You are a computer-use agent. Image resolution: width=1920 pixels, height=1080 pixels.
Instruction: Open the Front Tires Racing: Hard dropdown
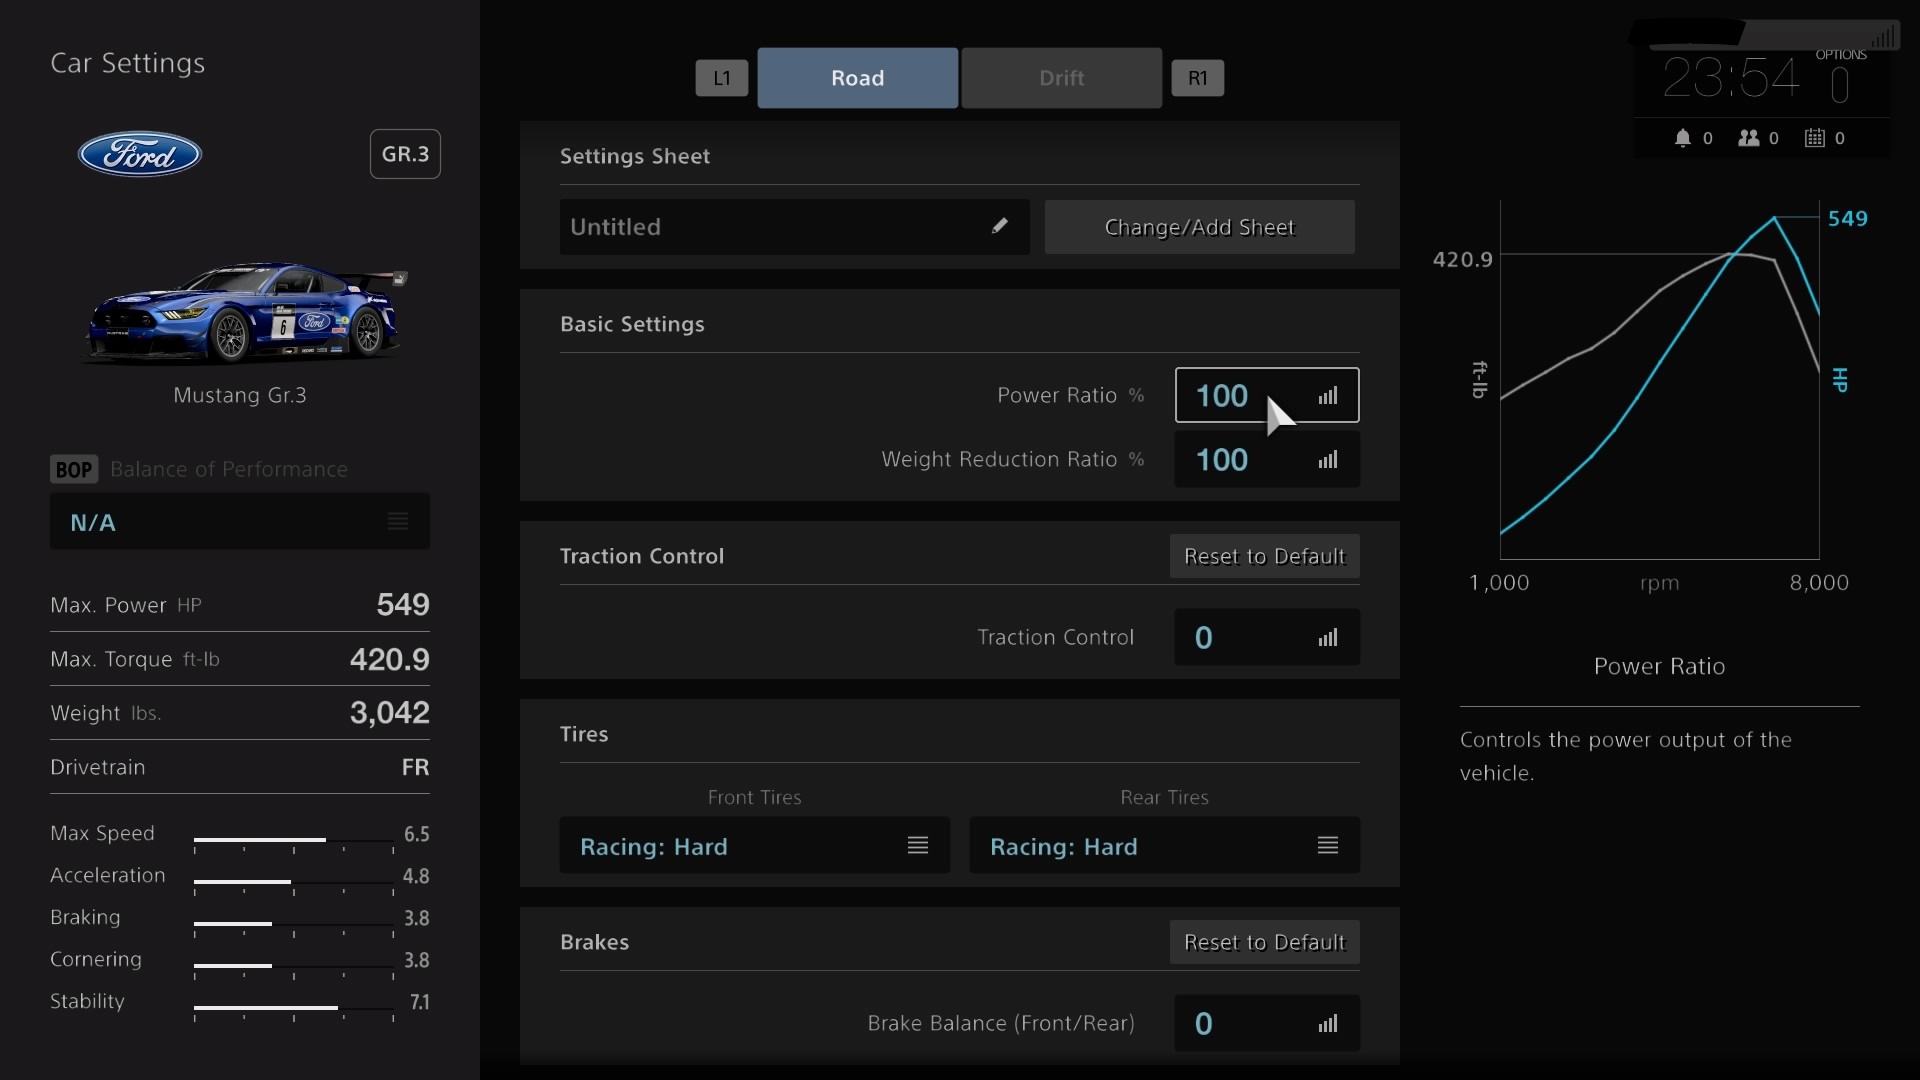[754, 846]
